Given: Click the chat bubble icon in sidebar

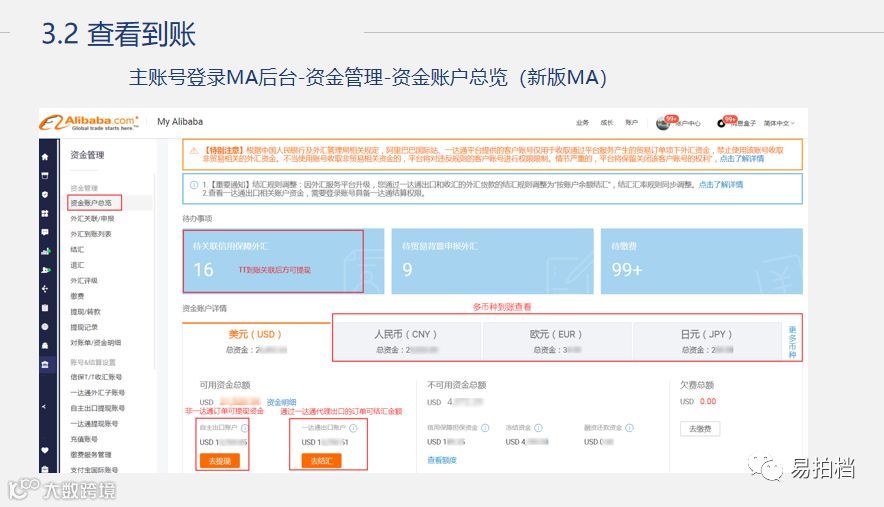Looking at the screenshot, I should [x=45, y=232].
